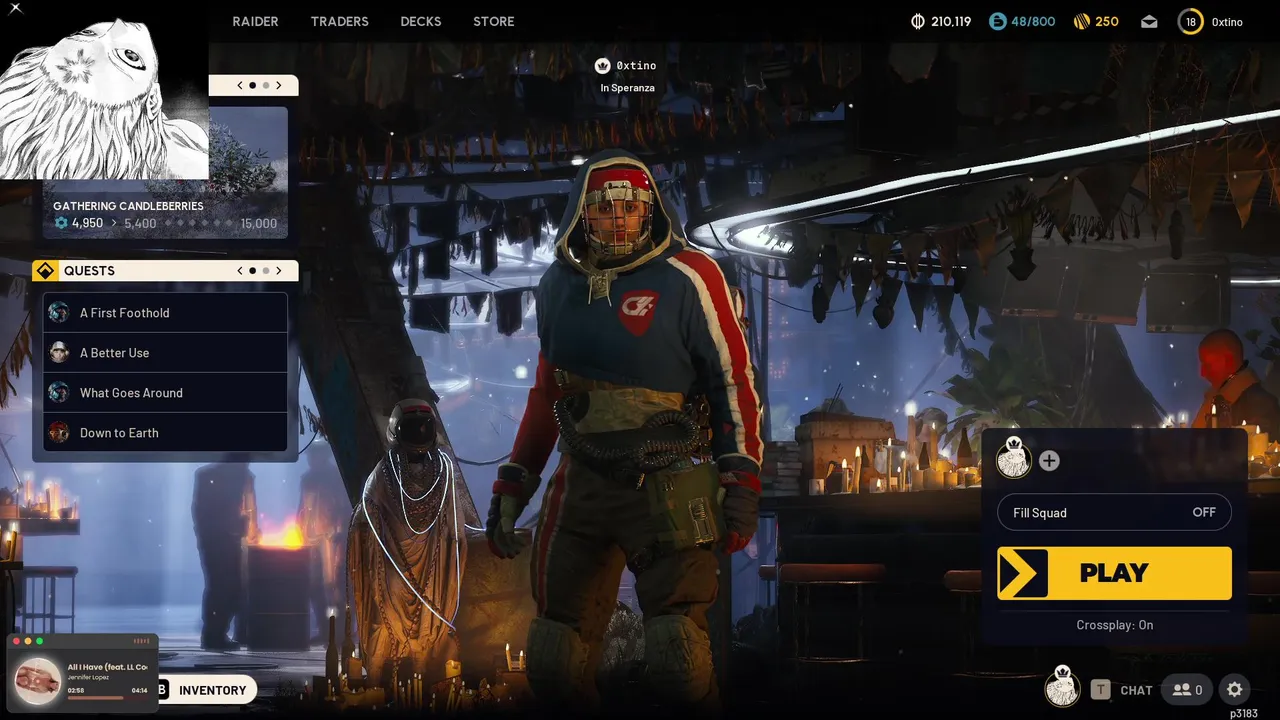Image resolution: width=1280 pixels, height=720 pixels.
Task: Open the RAIDER menu tab
Action: tap(255, 21)
